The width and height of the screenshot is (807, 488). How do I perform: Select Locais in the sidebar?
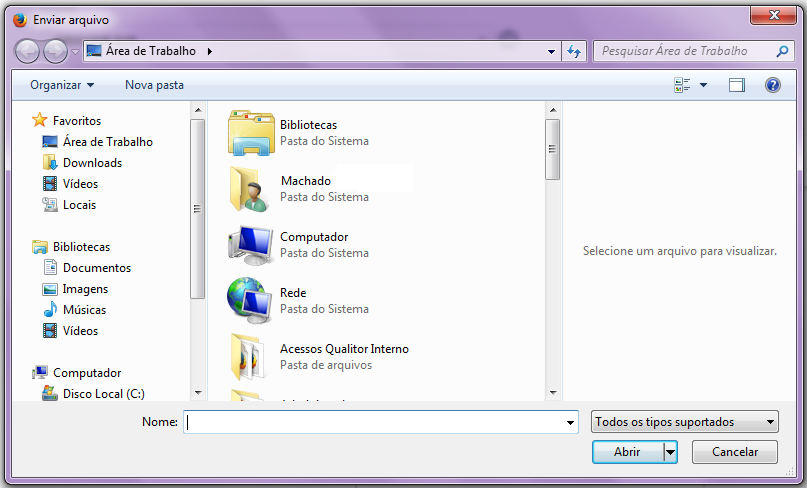(79, 205)
